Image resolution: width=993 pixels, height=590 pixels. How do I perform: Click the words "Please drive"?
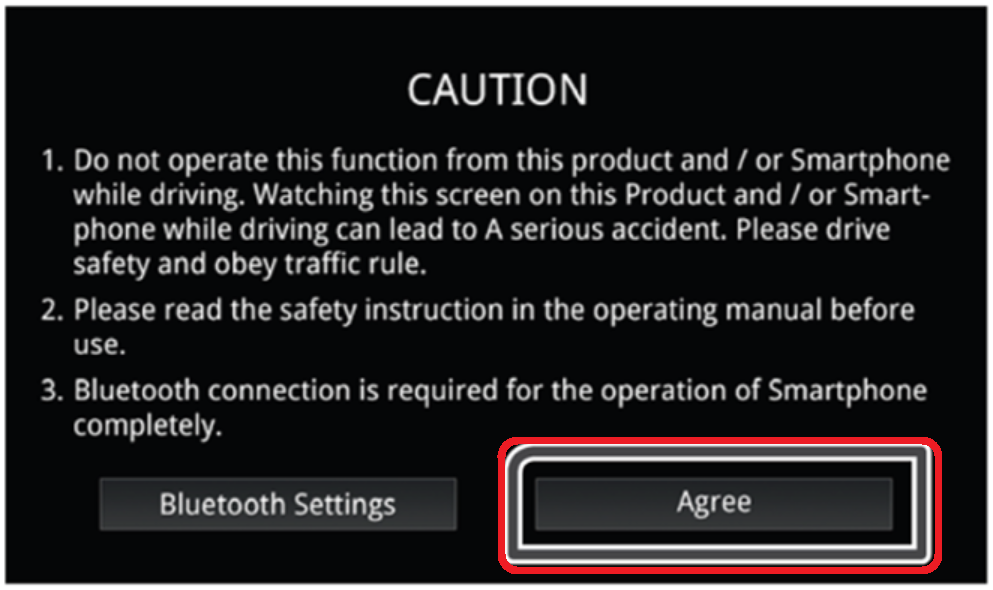coord(813,230)
